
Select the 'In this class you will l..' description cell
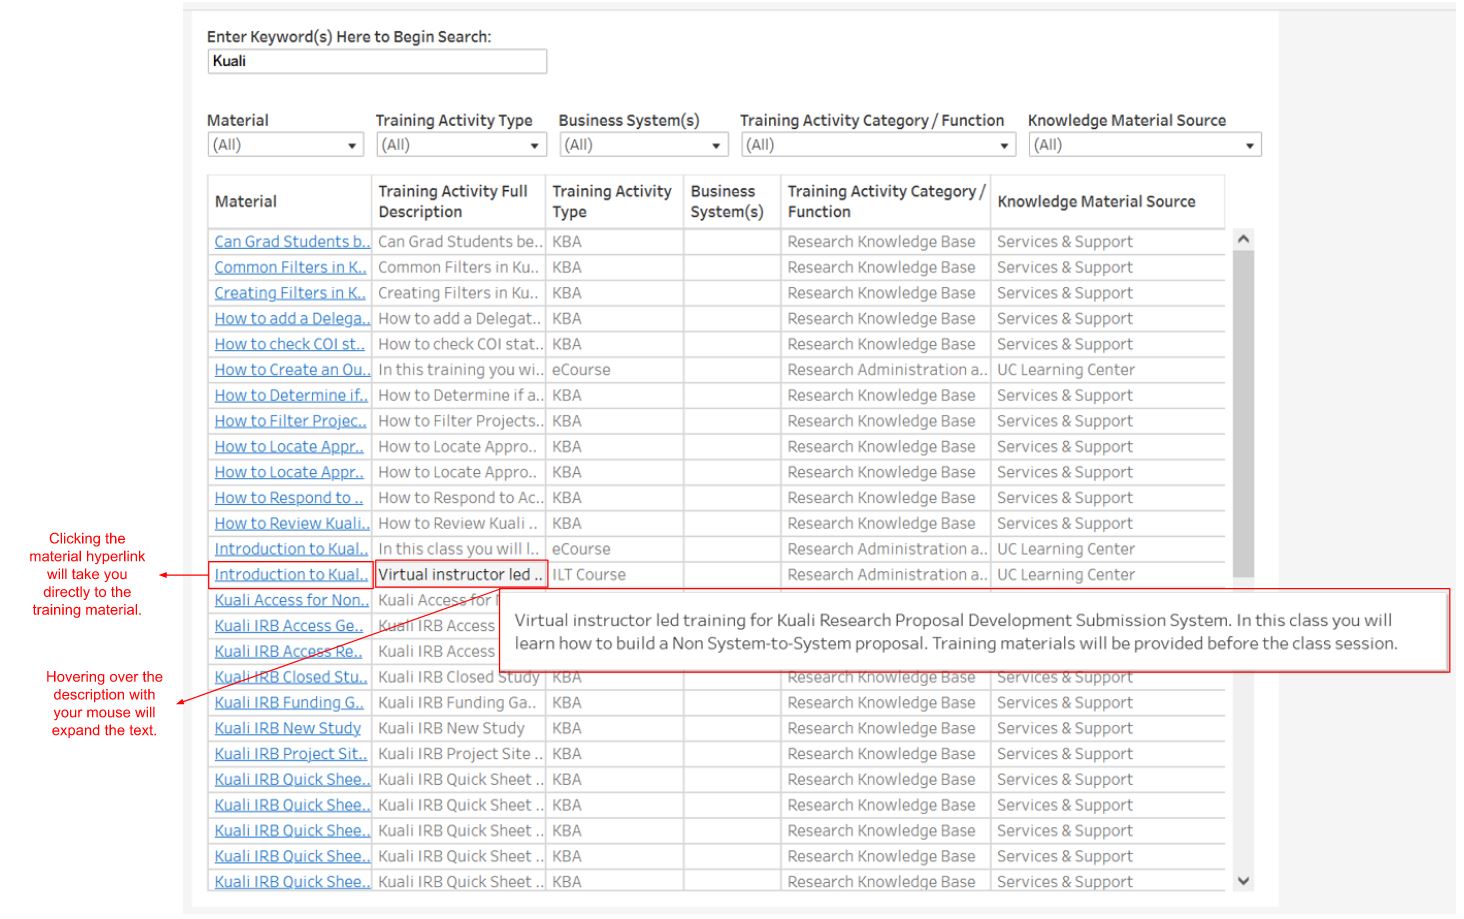tap(459, 549)
